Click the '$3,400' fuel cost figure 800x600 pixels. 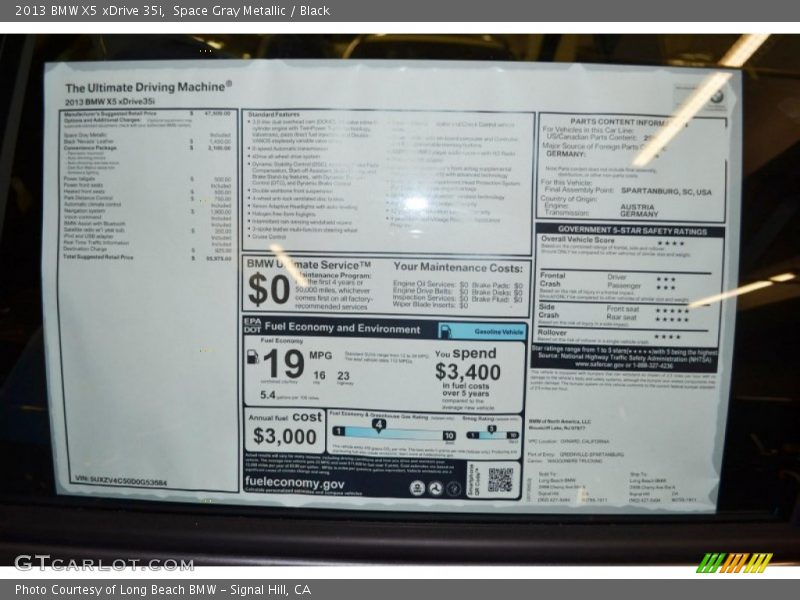point(467,371)
